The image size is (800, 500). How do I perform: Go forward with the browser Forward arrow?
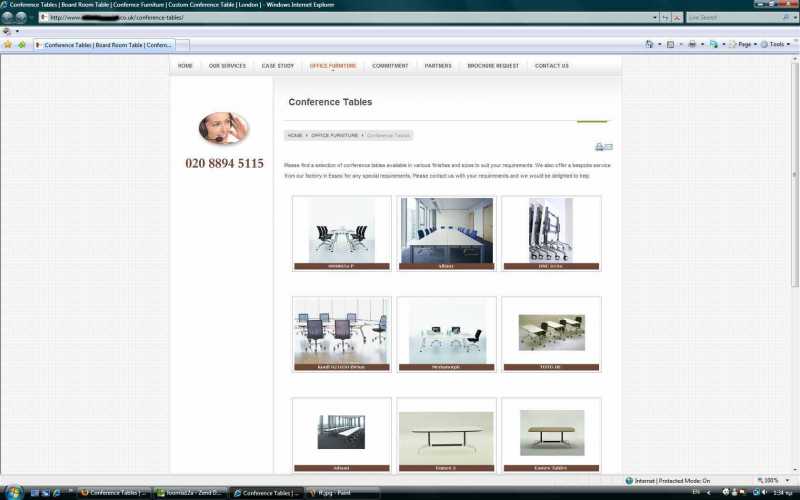click(21, 17)
